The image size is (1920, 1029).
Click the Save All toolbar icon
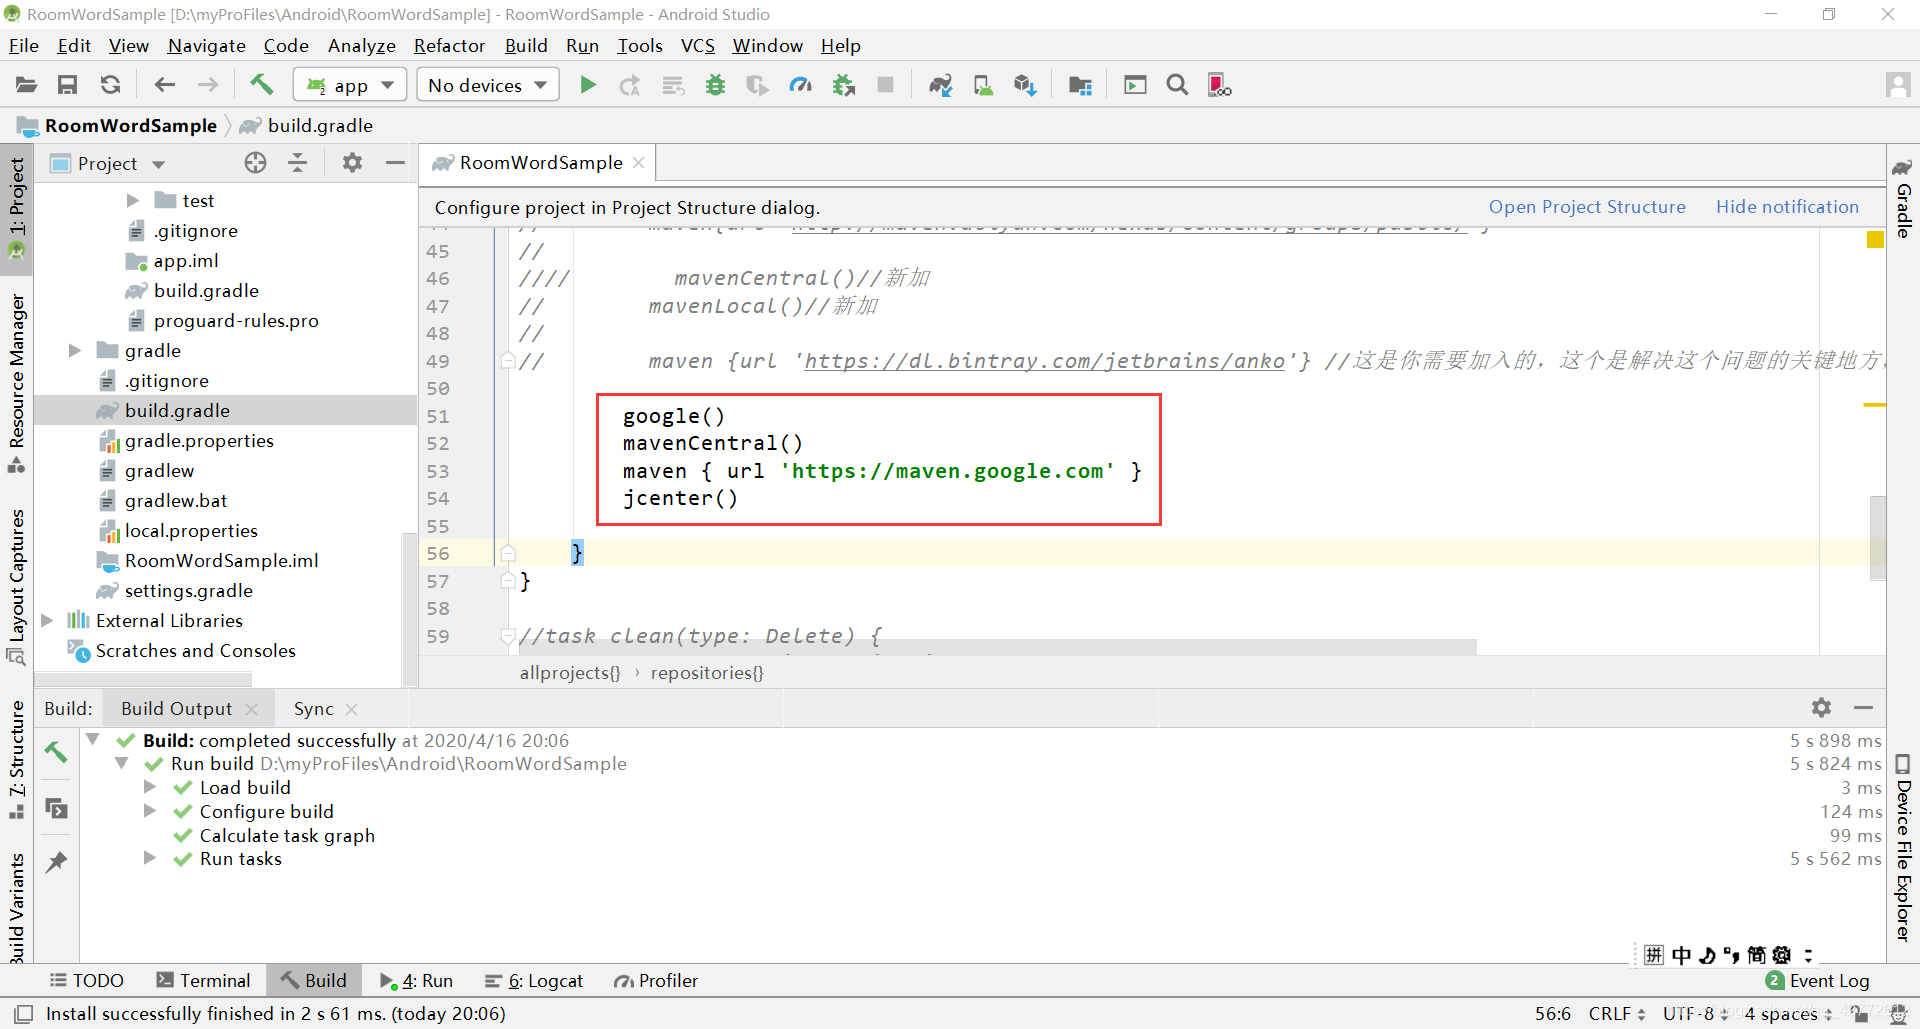(x=67, y=85)
